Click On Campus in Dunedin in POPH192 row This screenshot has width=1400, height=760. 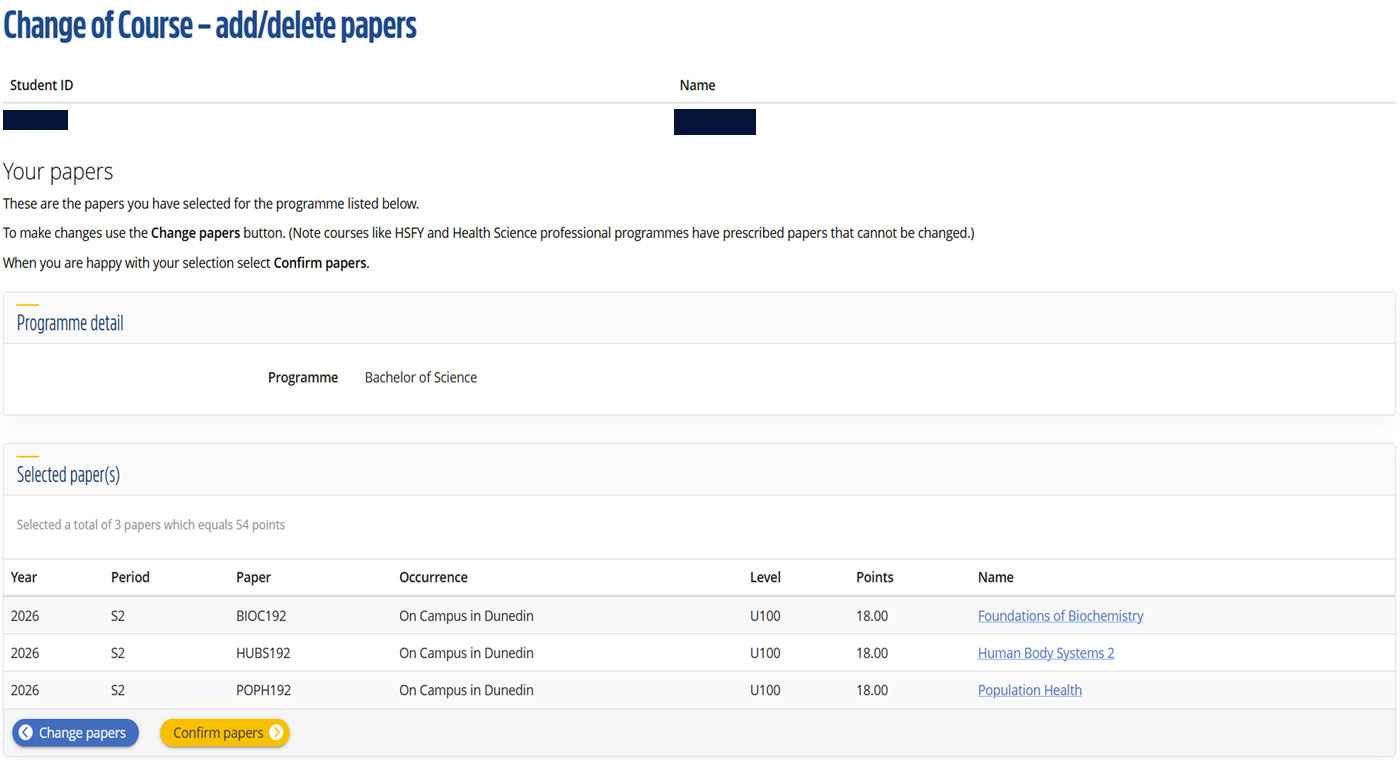click(466, 690)
